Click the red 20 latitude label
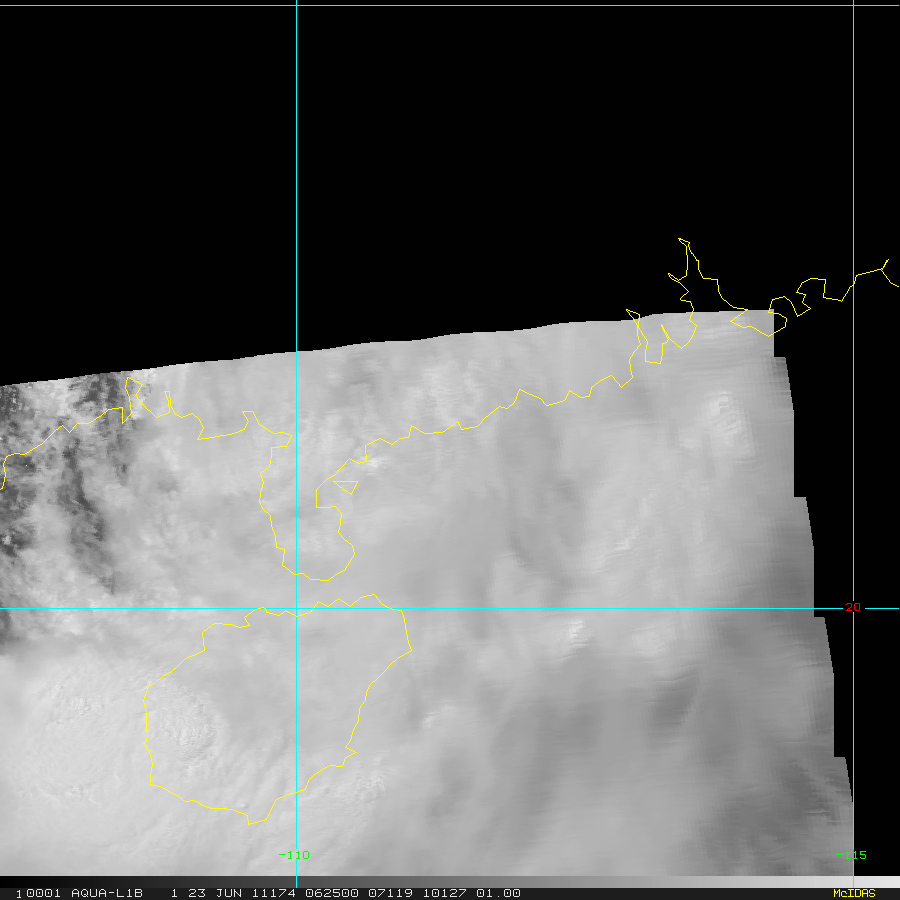Image resolution: width=900 pixels, height=900 pixels. point(853,607)
